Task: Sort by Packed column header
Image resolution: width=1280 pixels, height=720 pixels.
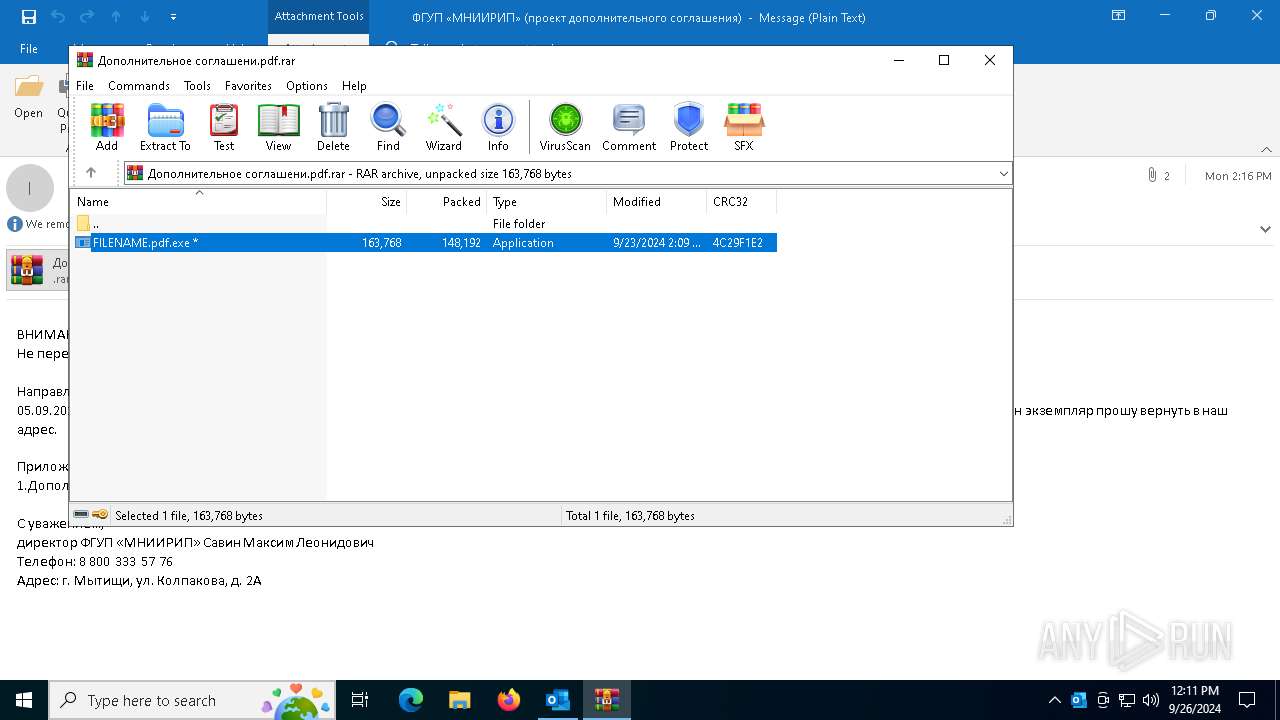Action: coord(447,201)
